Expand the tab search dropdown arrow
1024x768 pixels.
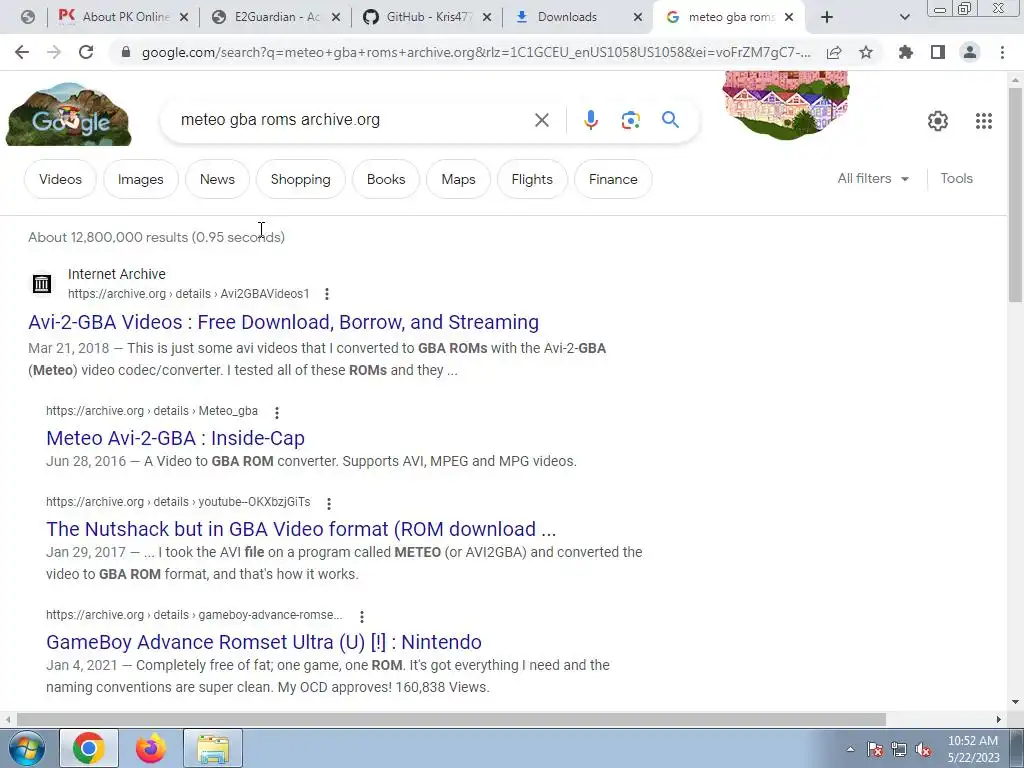coord(904,18)
